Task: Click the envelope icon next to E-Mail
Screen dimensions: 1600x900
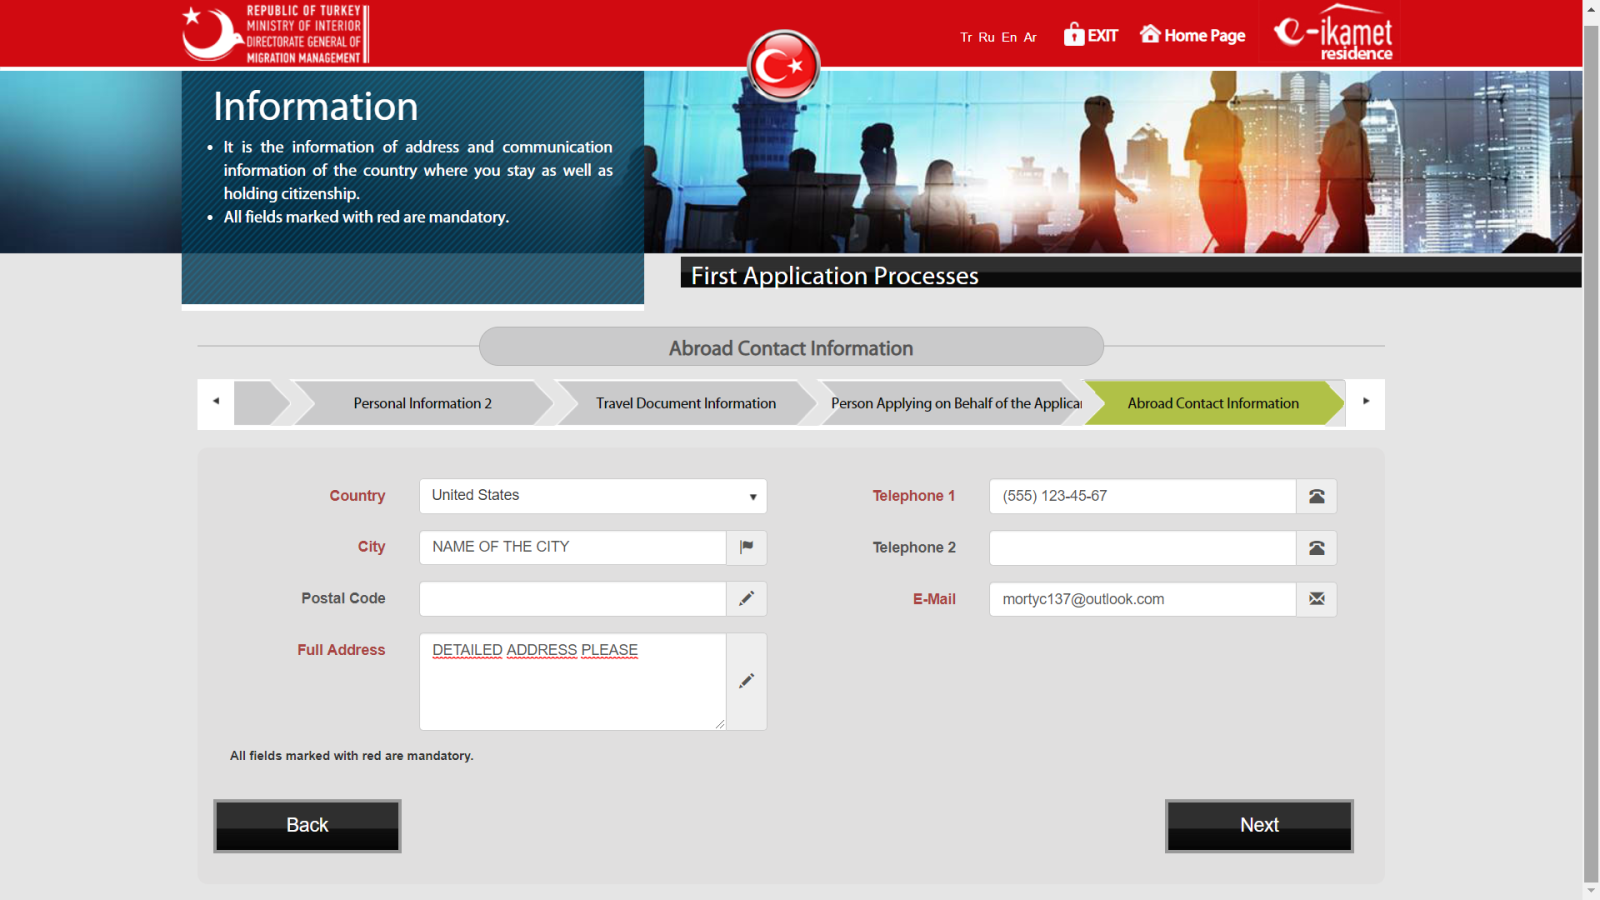Action: click(1316, 599)
